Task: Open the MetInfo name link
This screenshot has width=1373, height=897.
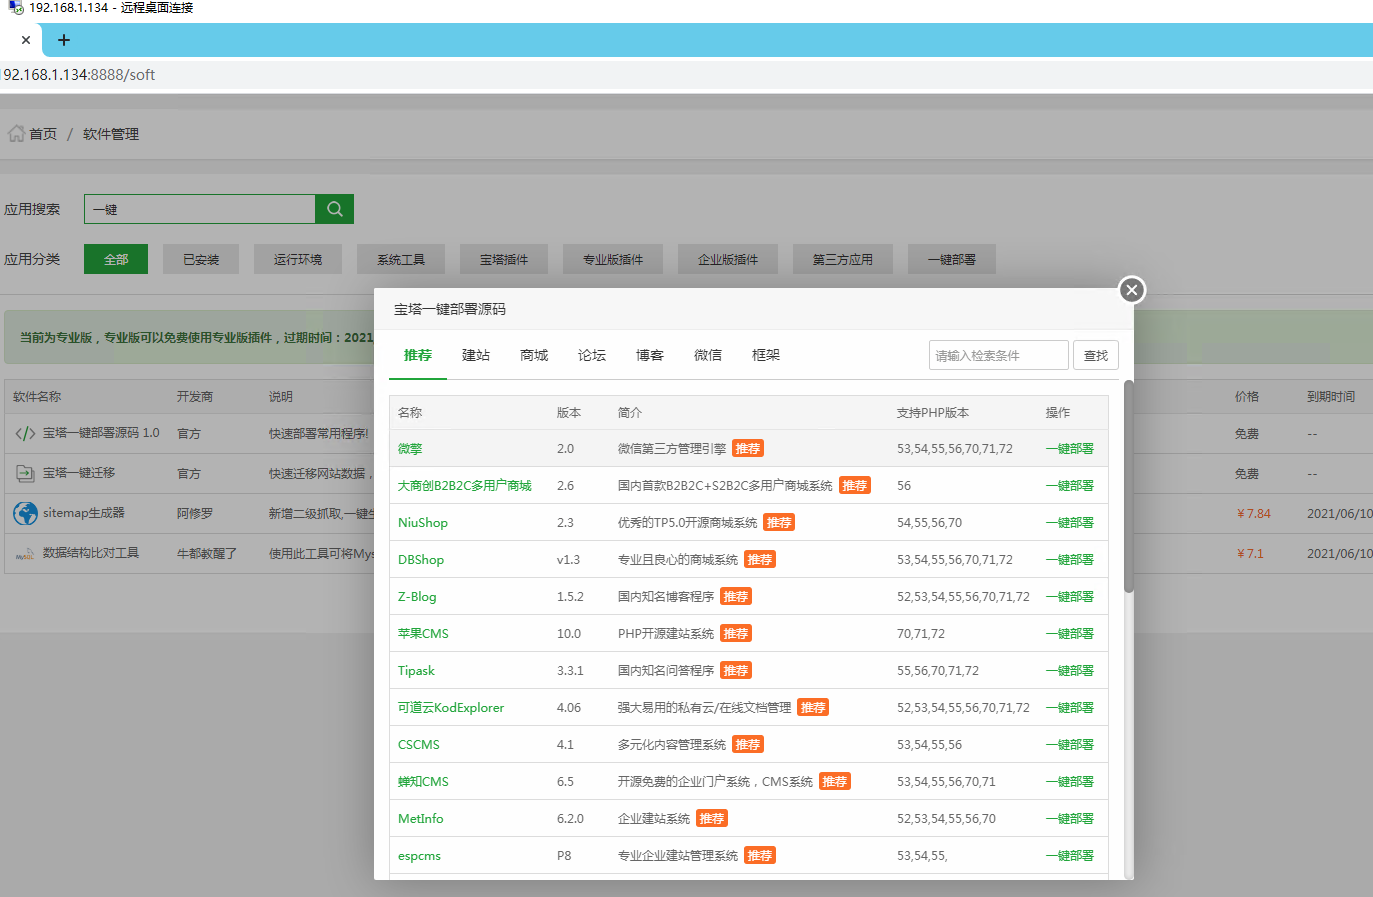Action: click(x=421, y=819)
